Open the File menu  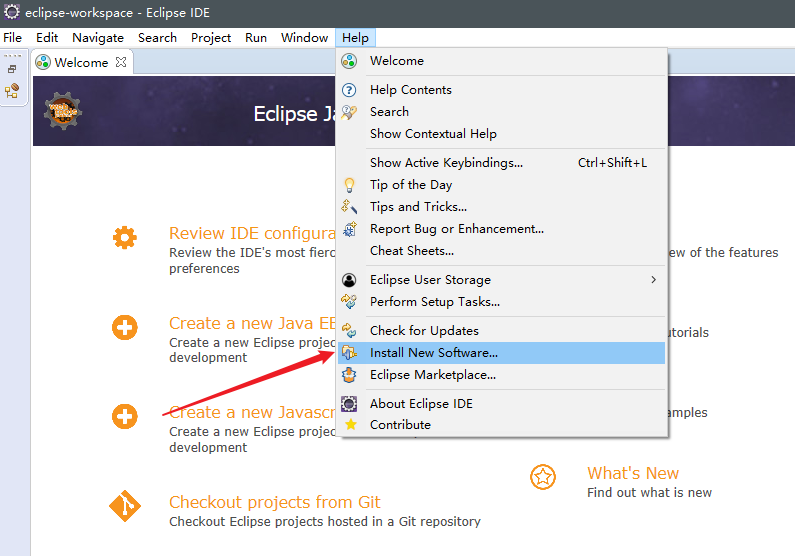[12, 38]
